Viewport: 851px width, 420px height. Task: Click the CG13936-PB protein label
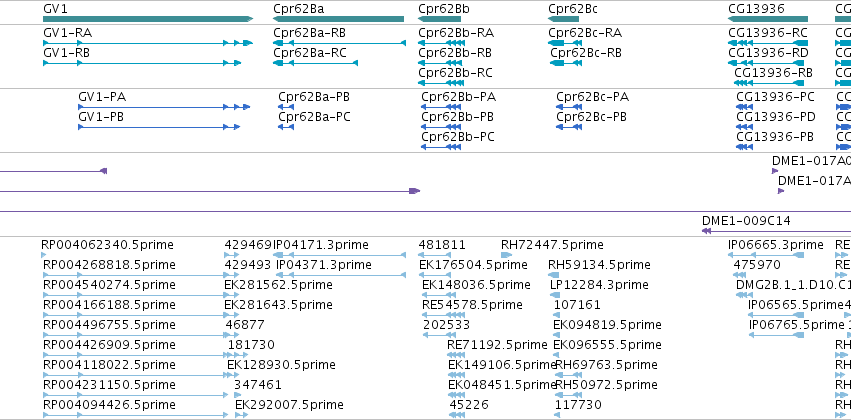[775, 137]
